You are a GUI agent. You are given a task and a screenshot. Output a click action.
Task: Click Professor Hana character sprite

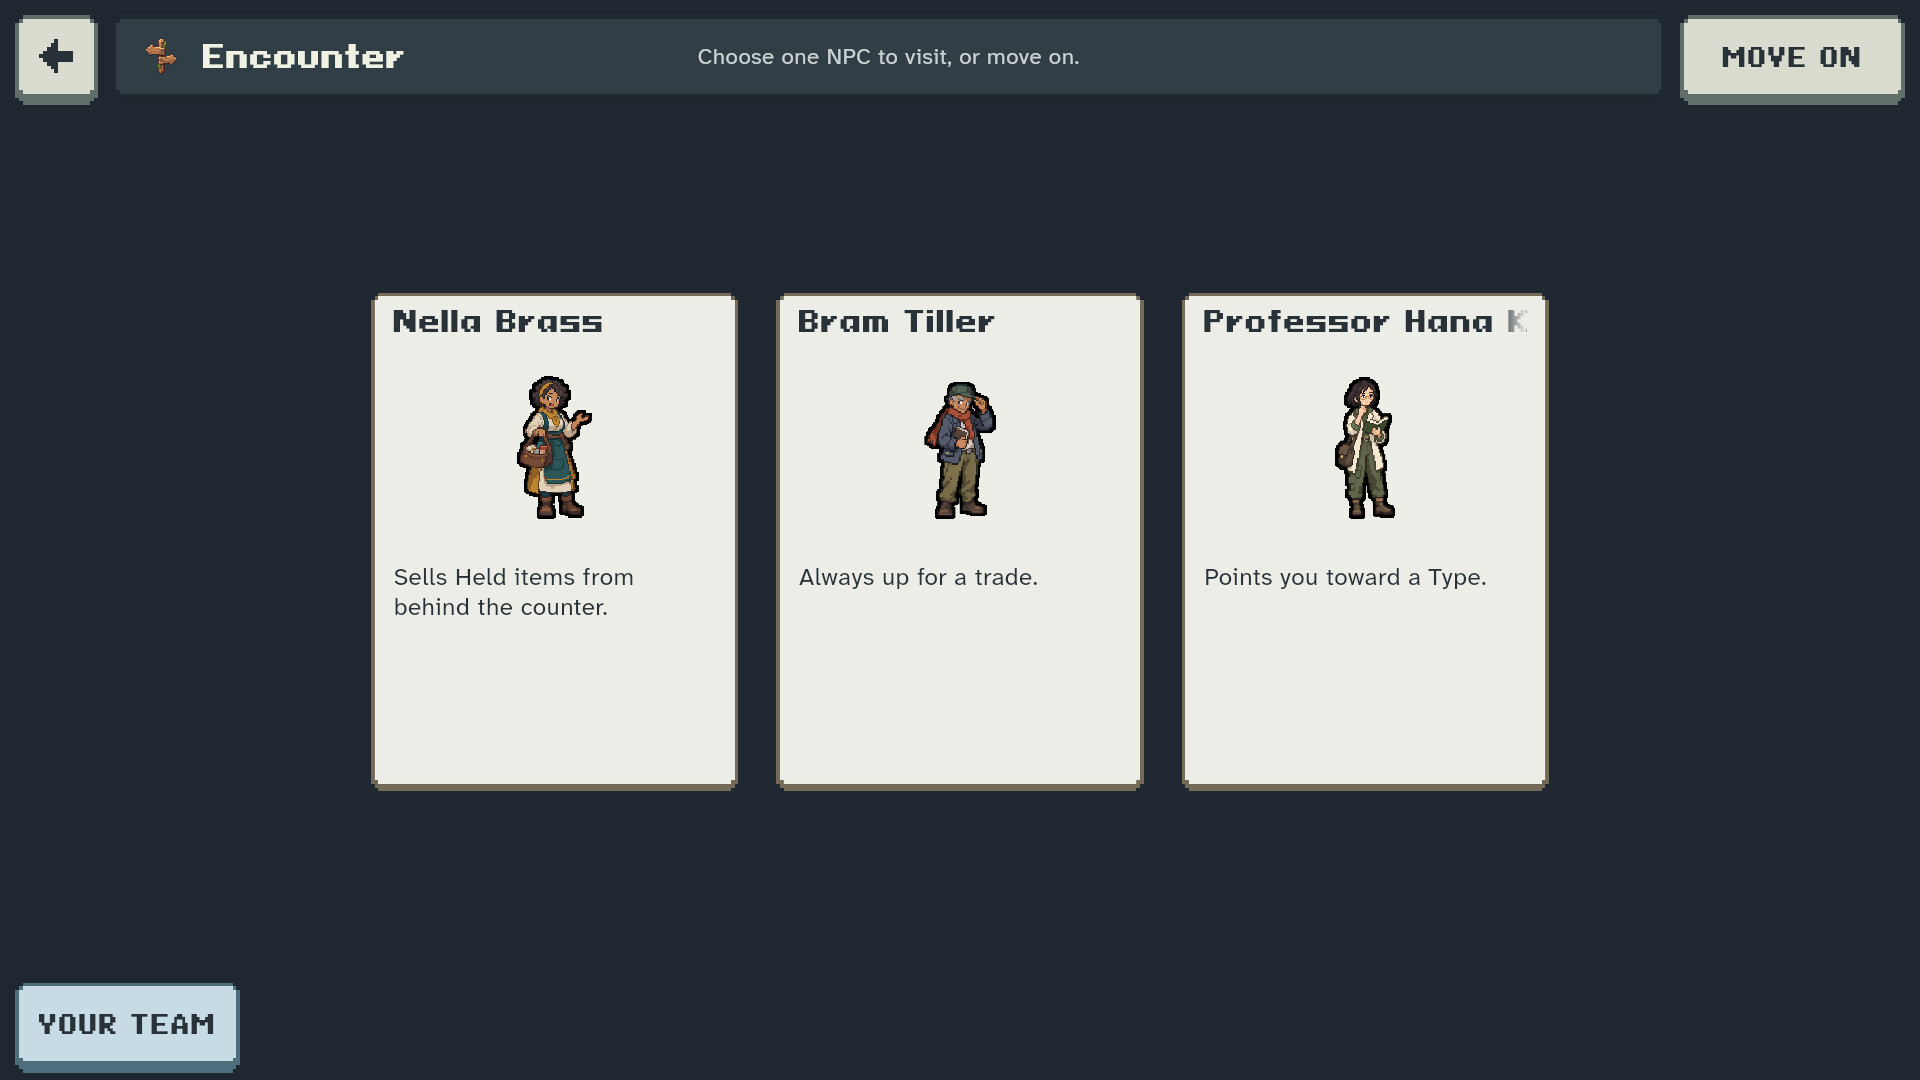tap(1365, 447)
